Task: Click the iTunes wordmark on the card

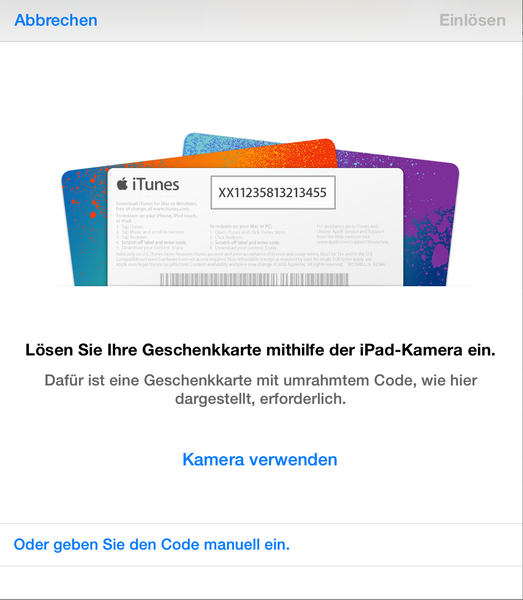Action: (x=156, y=185)
